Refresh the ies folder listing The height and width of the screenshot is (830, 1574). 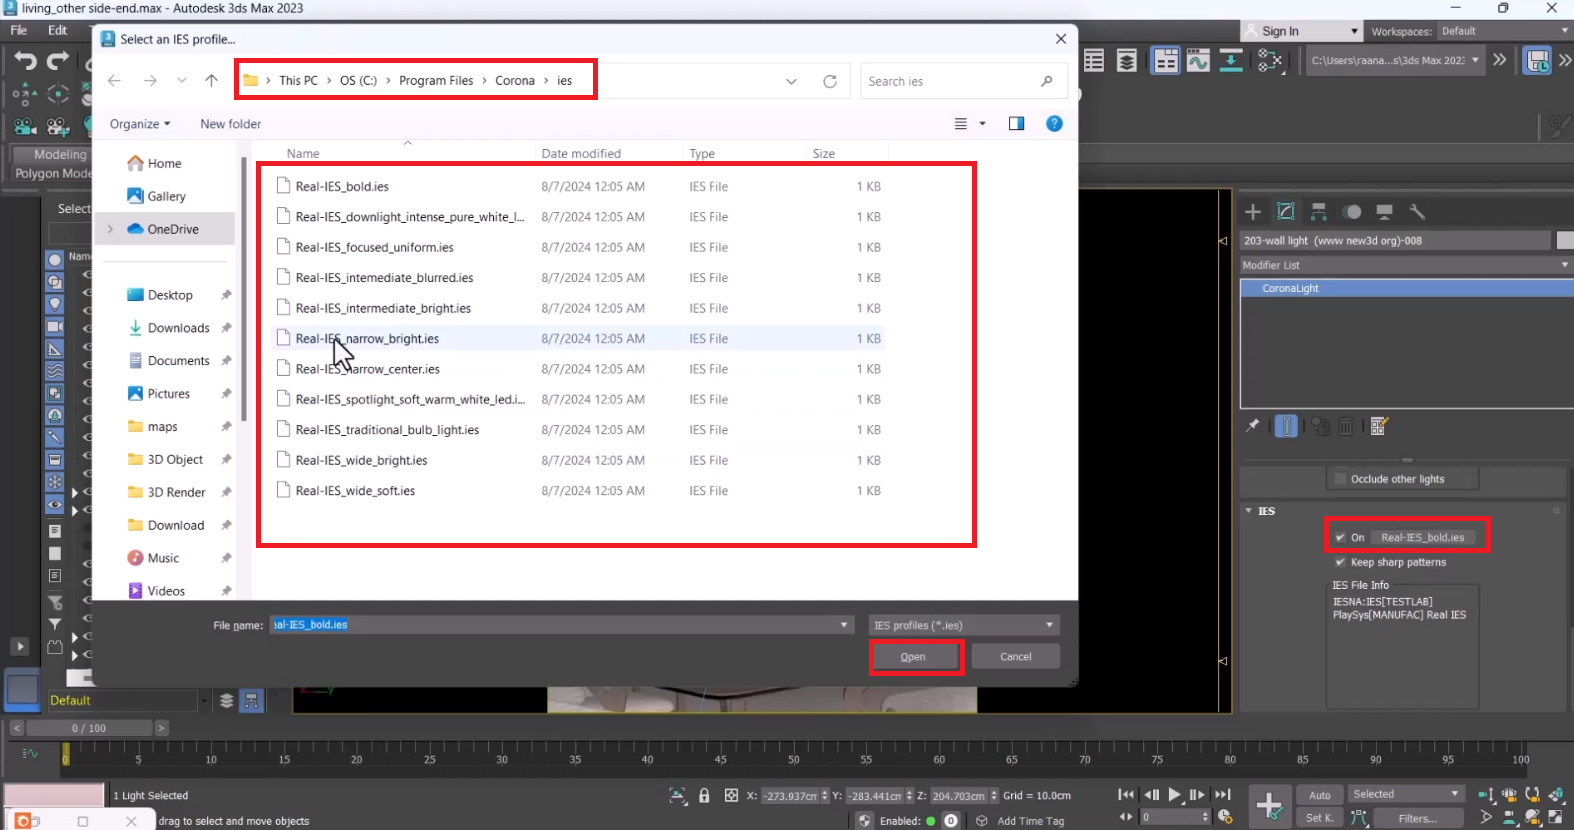830,81
